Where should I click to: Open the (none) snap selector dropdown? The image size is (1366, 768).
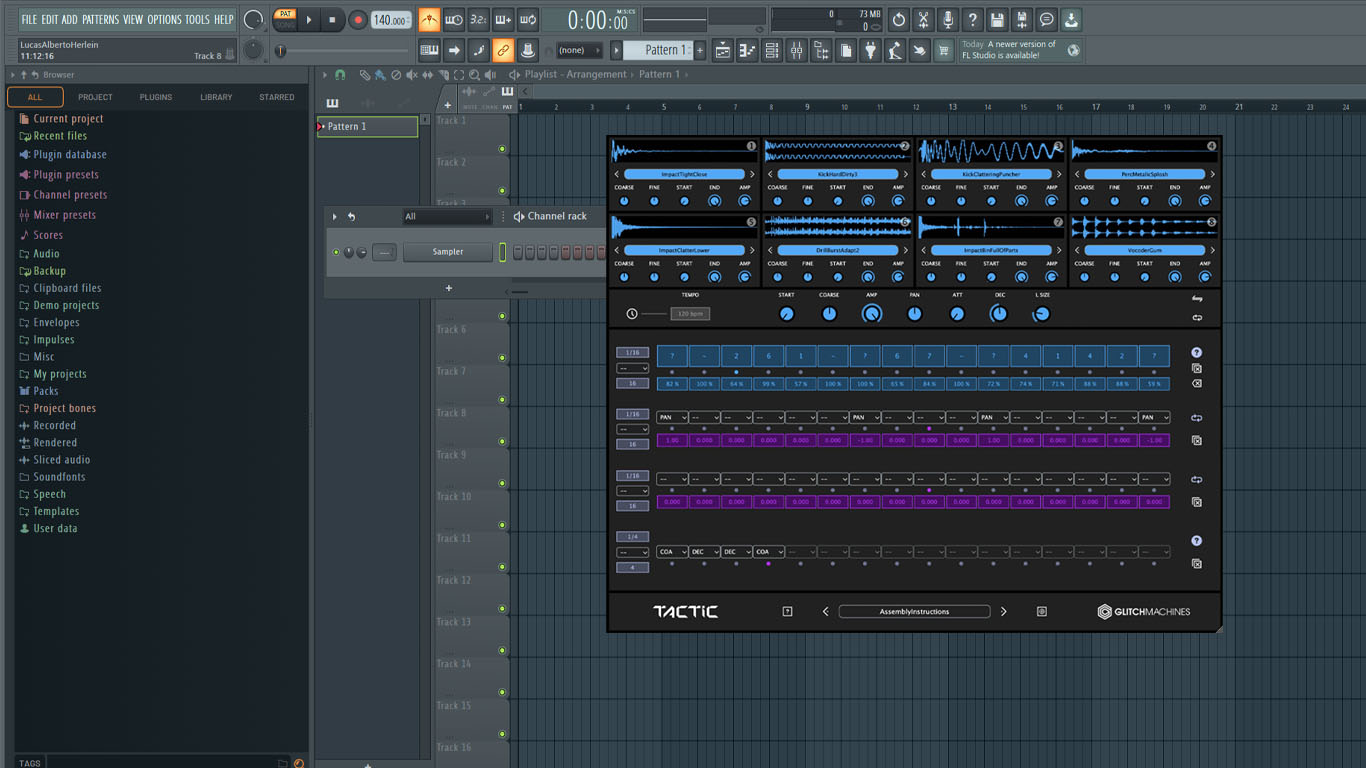(x=578, y=50)
